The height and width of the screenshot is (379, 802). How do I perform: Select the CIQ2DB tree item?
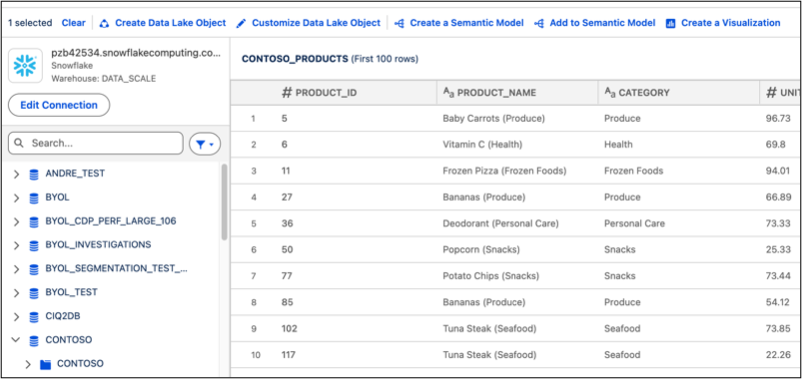pyautogui.click(x=62, y=316)
